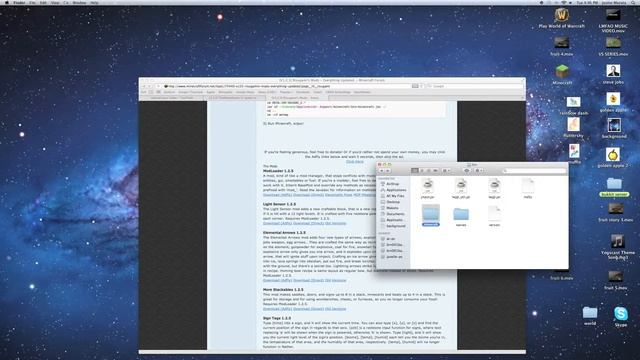The width and height of the screenshot is (640, 360).
Task: Select the Yogscast Theme Song.mp3 file
Action: [617, 241]
